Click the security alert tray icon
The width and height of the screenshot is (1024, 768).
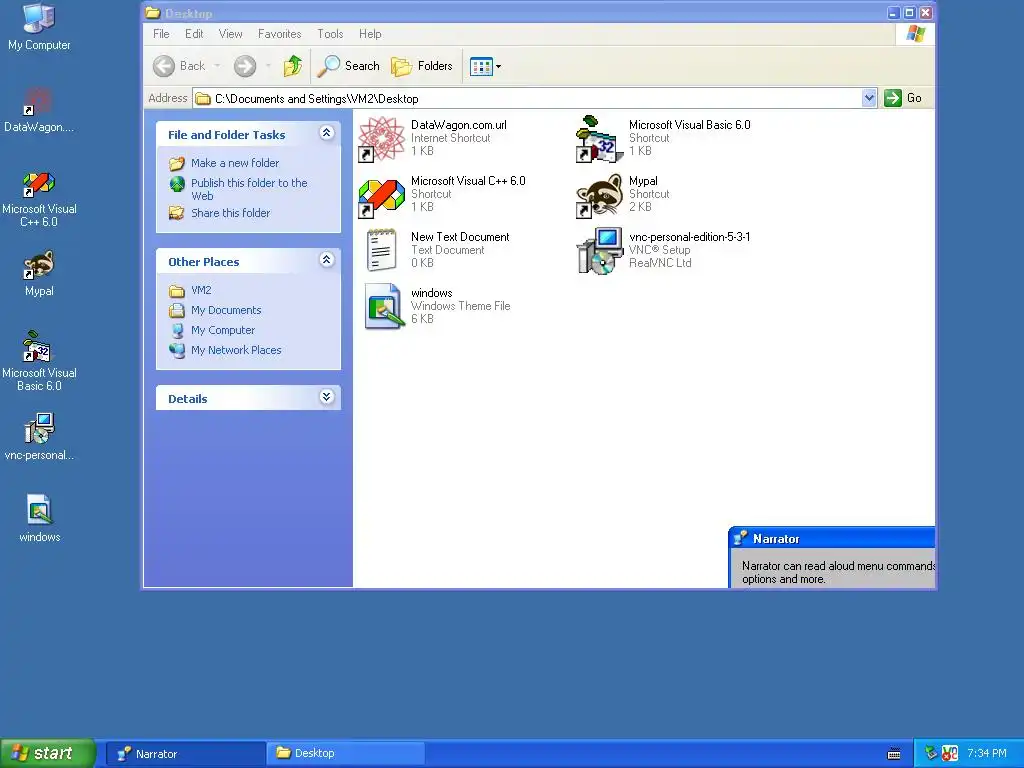click(x=950, y=754)
